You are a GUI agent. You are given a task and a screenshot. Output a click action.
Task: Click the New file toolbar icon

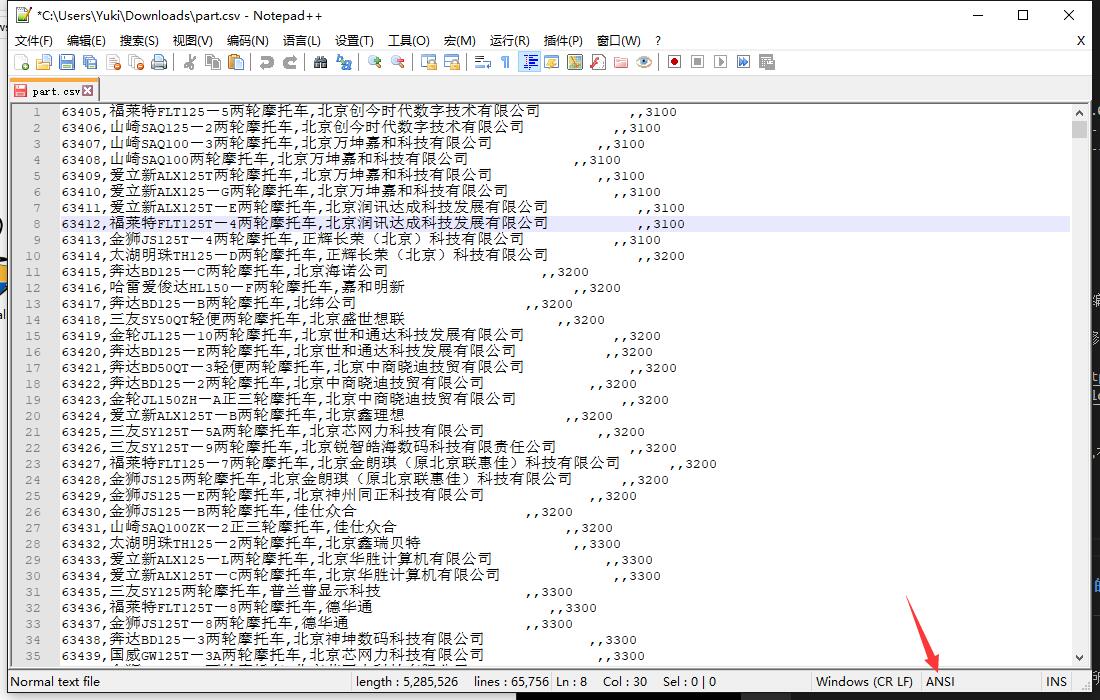point(22,62)
